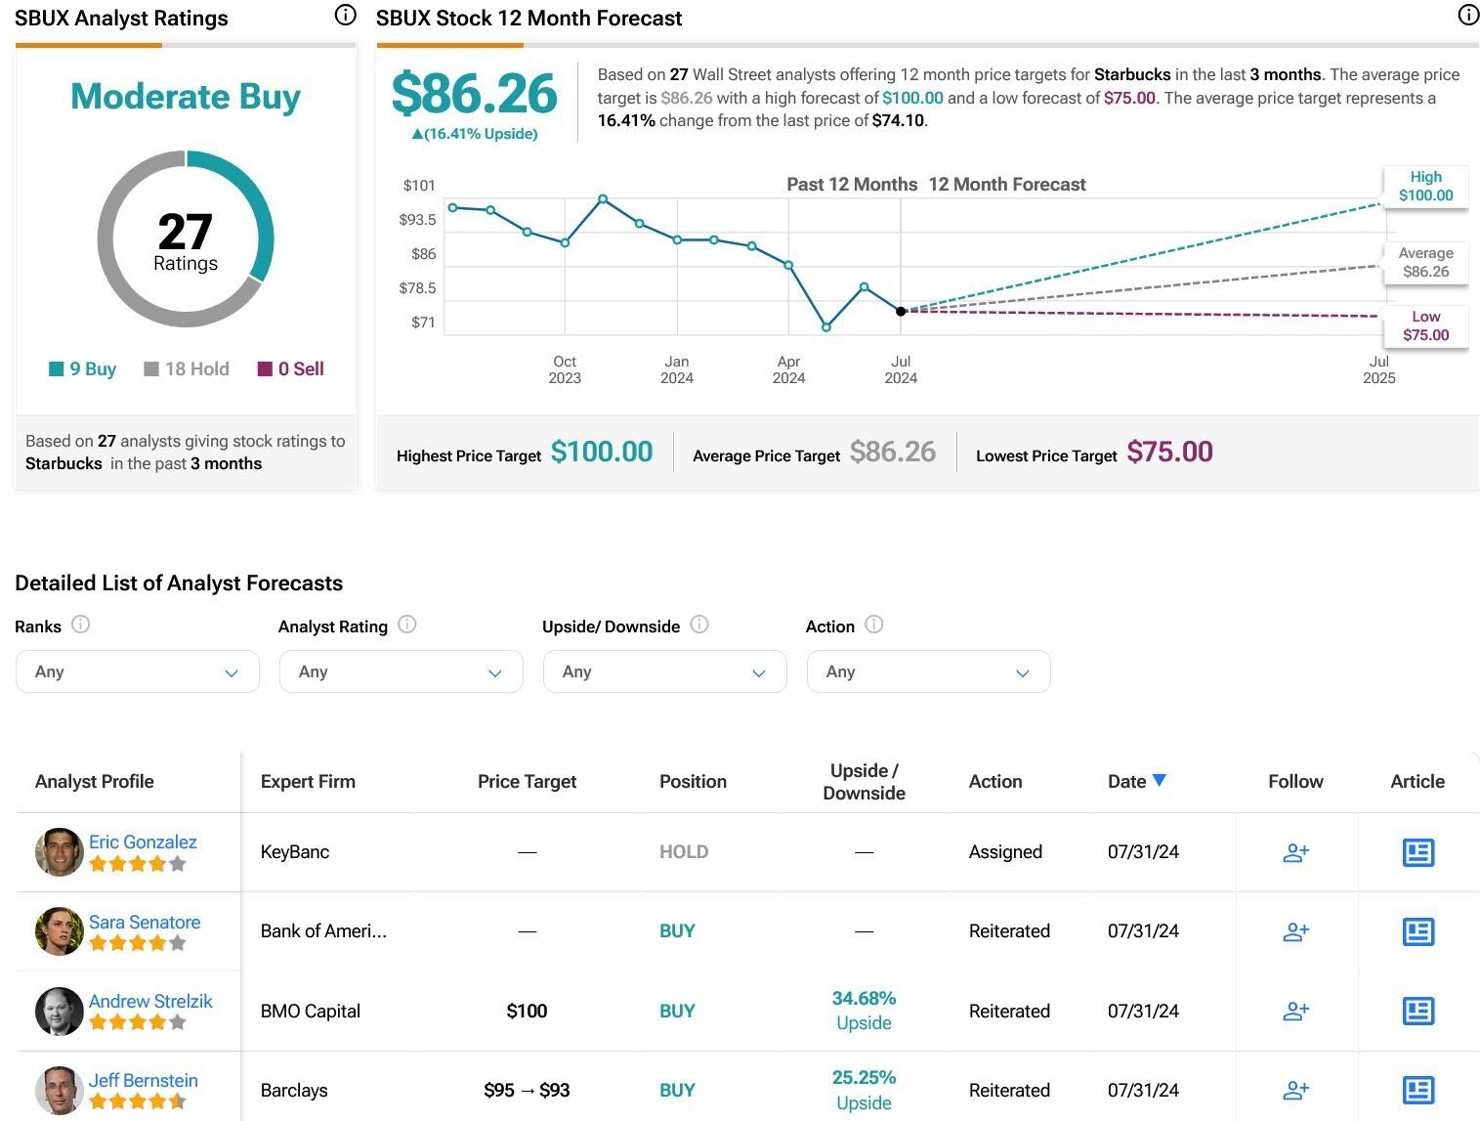Click the Low $75.00 forecast label
The height and width of the screenshot is (1121, 1480).
[x=1426, y=326]
